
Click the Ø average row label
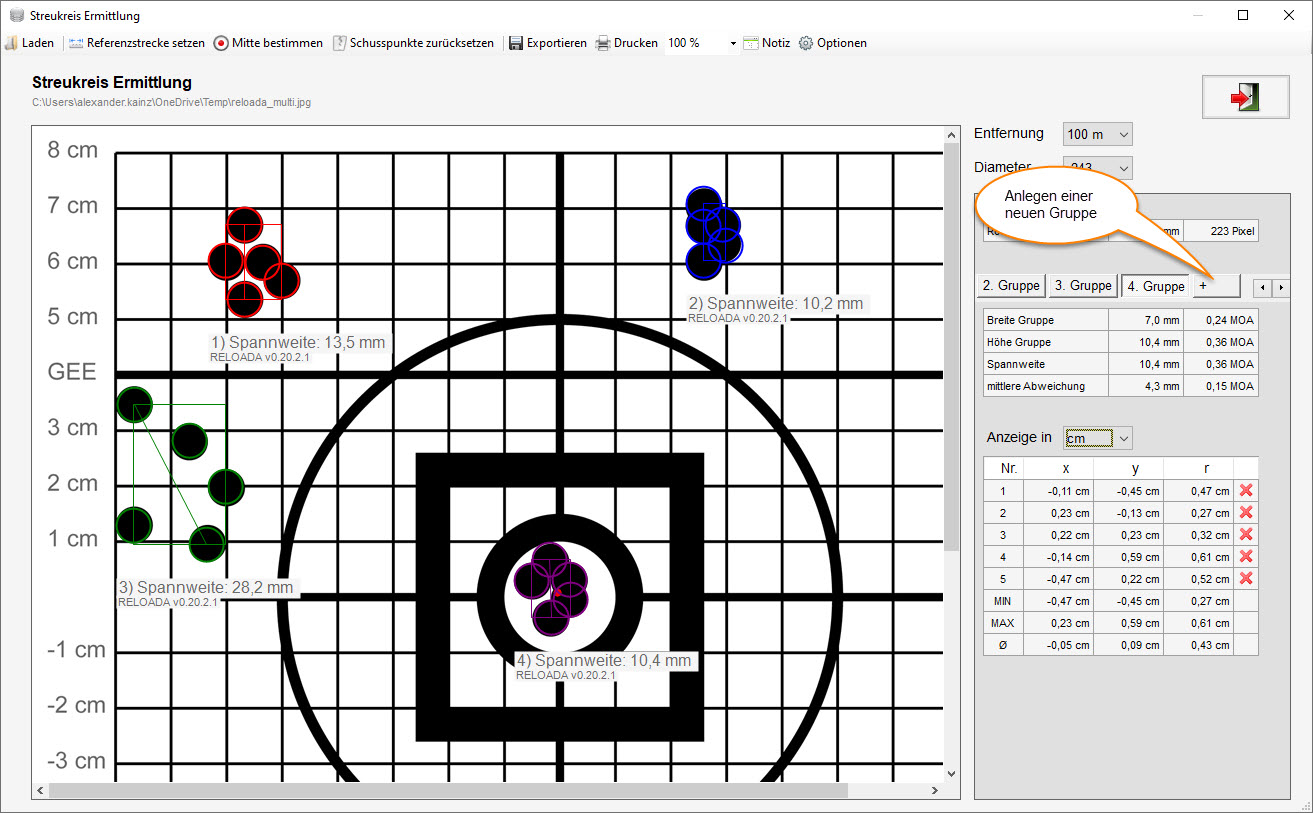point(1003,645)
